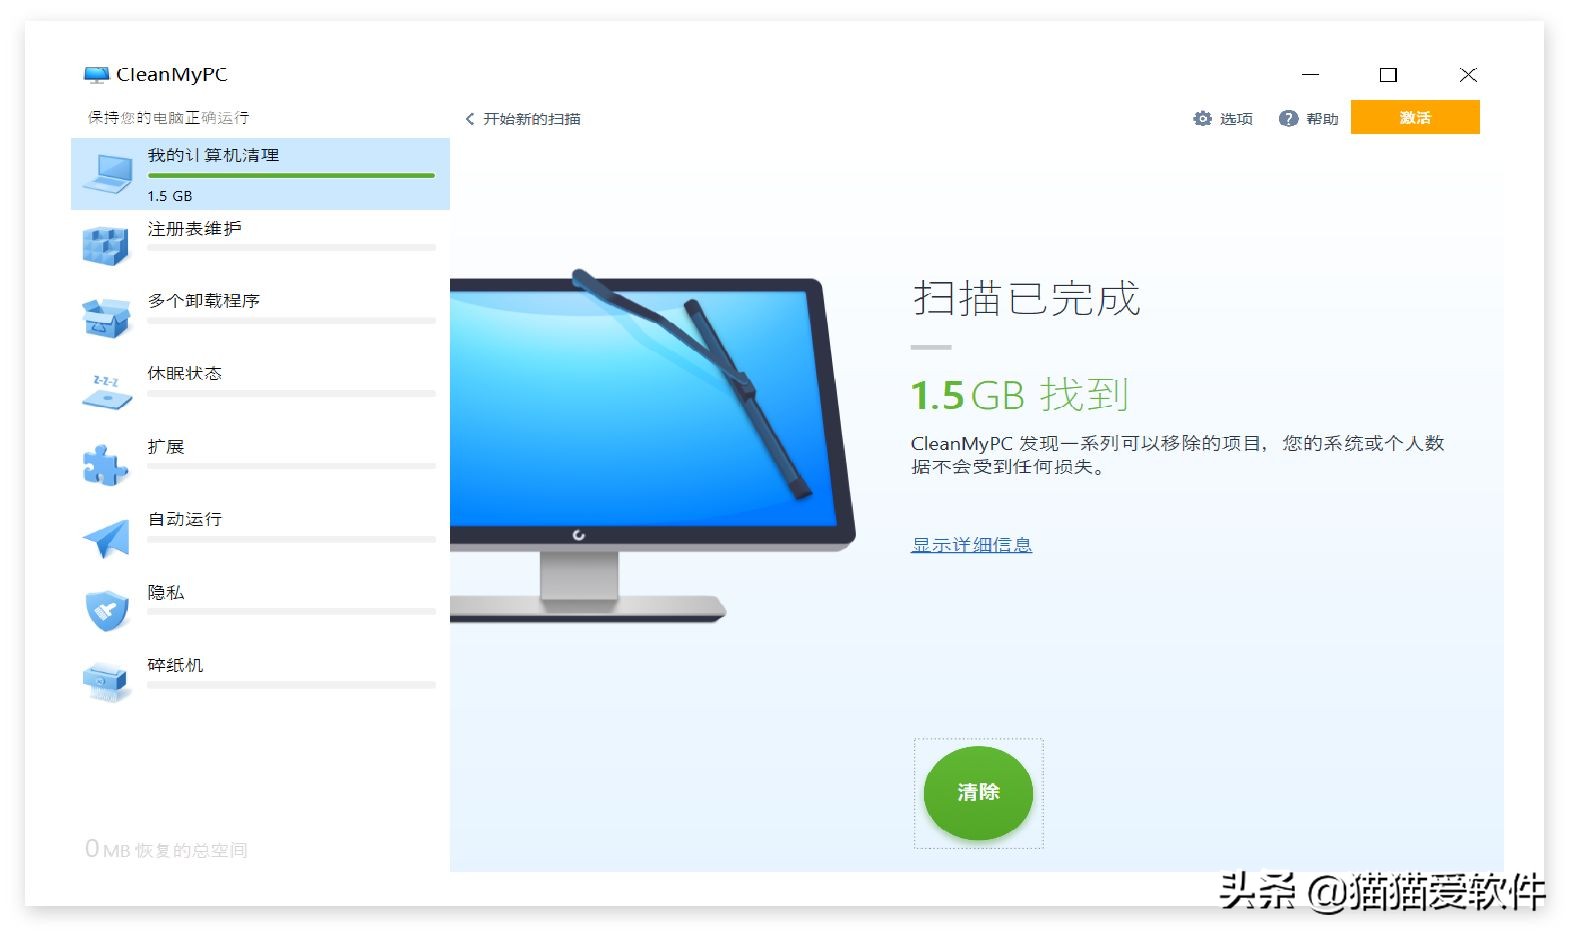1574x939 pixels.
Task: Click the hibernation Z-Z-Z disk icon
Action: pos(106,392)
